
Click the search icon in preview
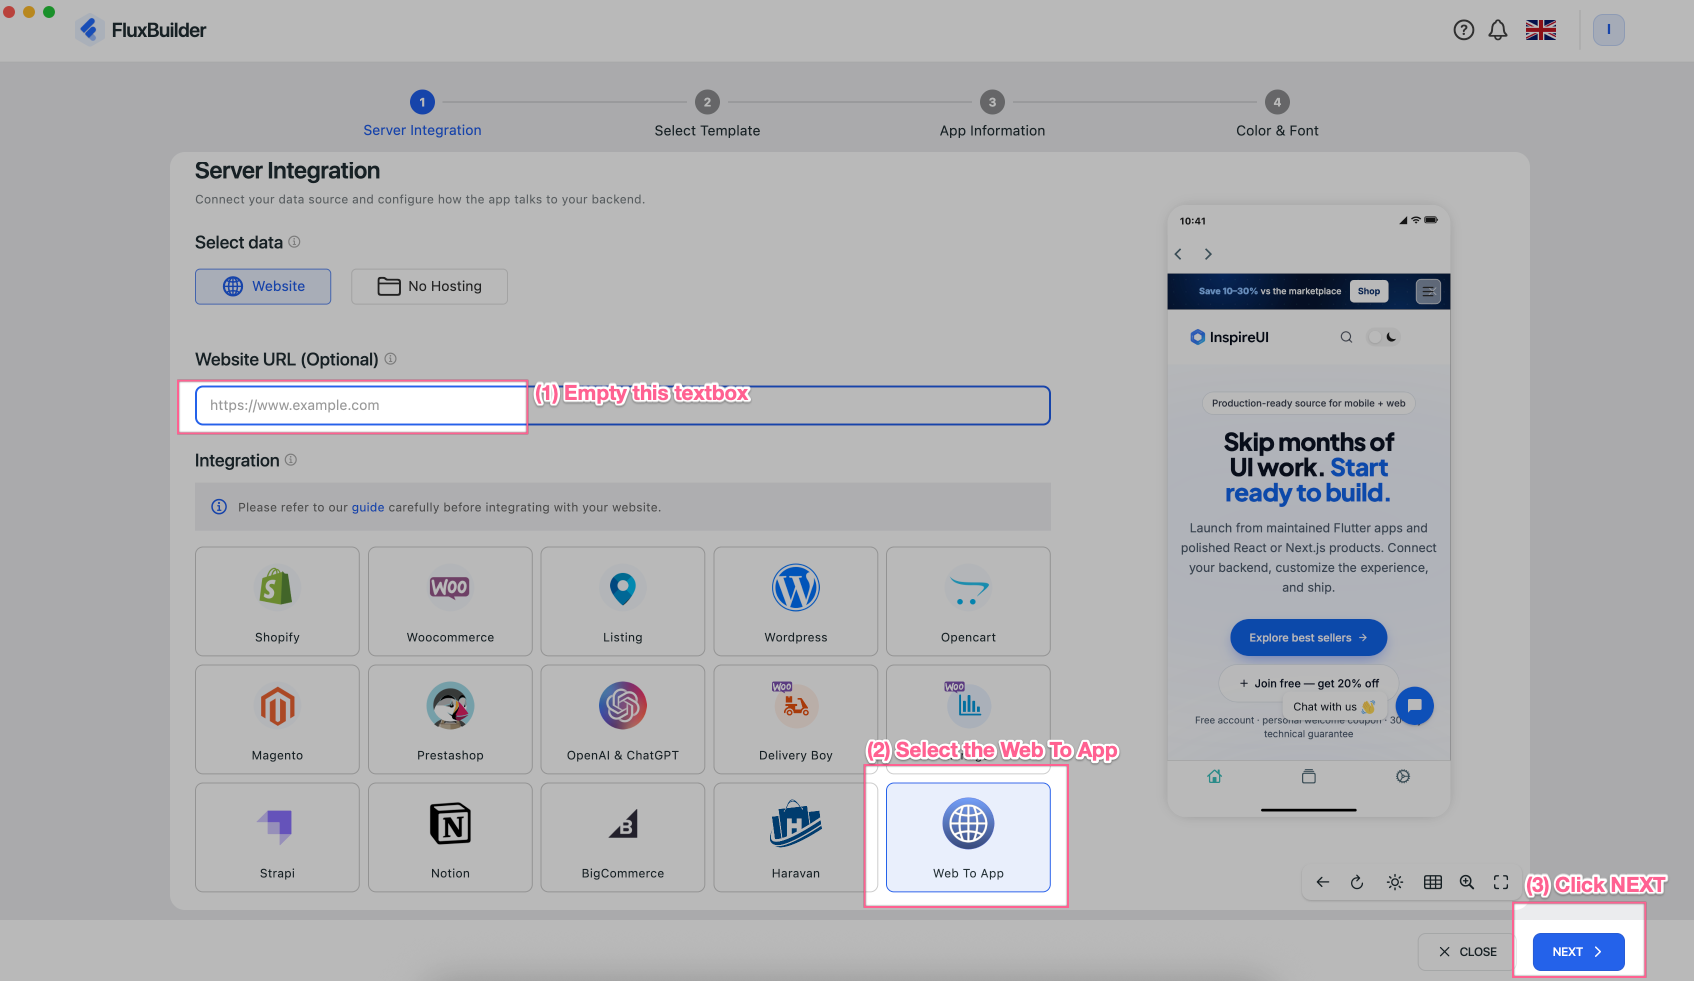(x=1346, y=337)
